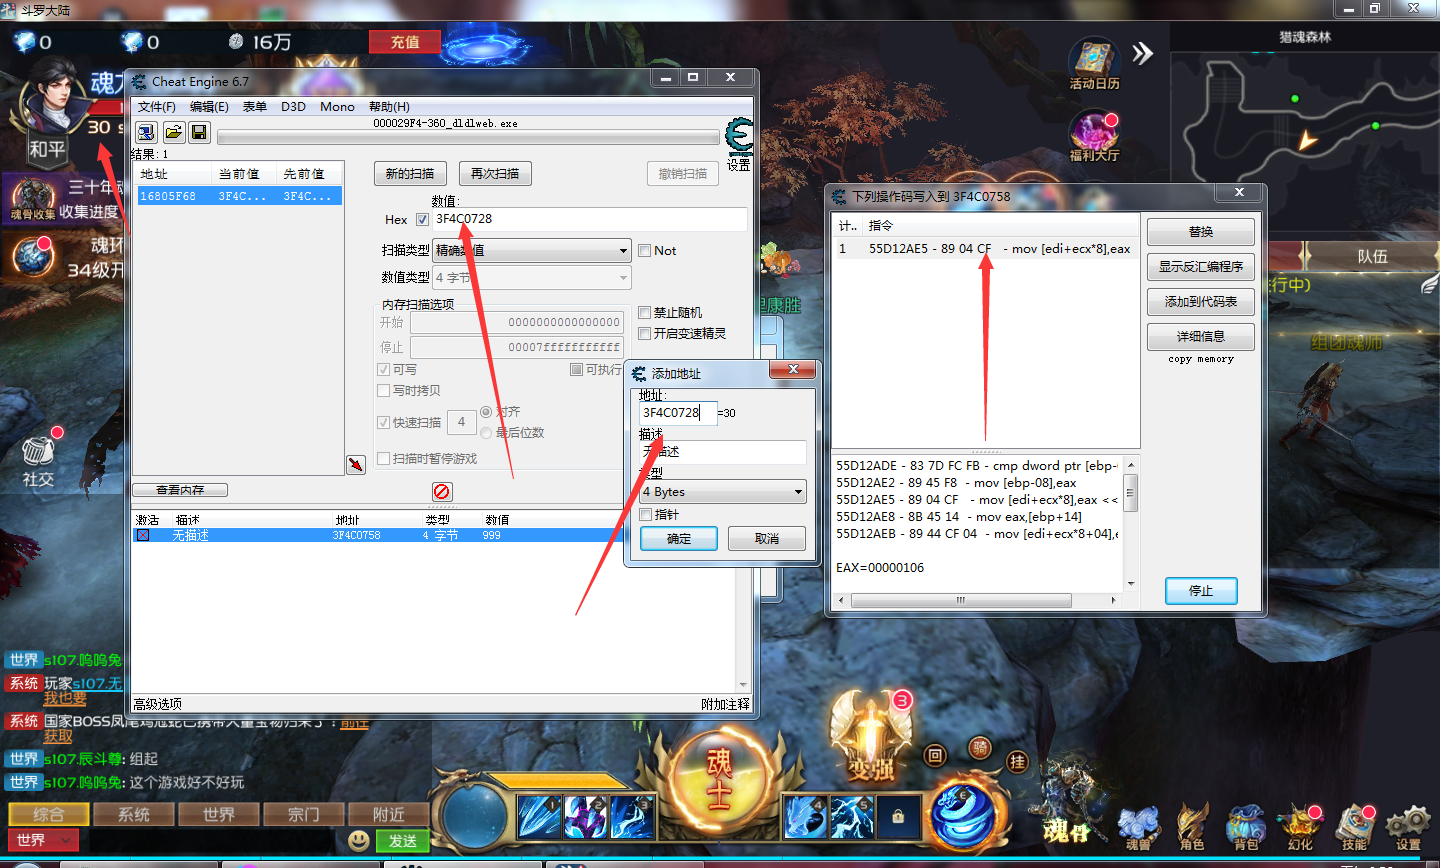
Task: Open the 角色 character menu icon
Action: [x=1192, y=828]
